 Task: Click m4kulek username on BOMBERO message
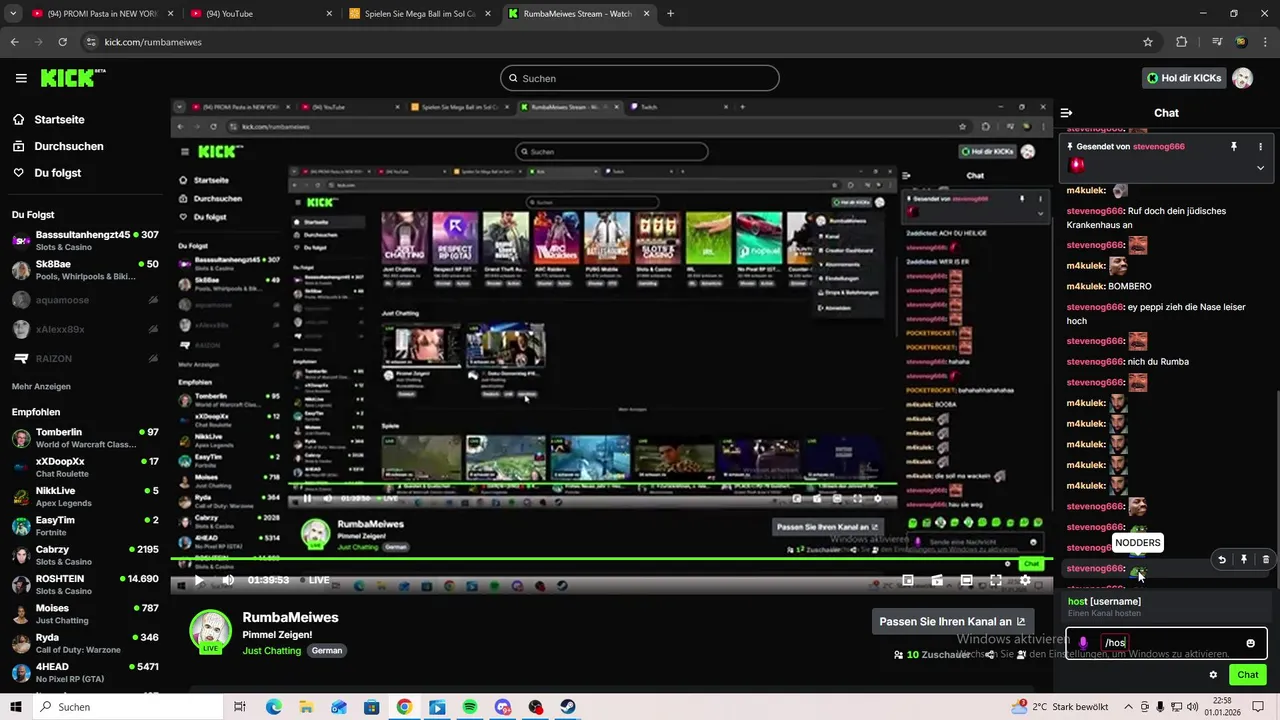click(x=1085, y=286)
